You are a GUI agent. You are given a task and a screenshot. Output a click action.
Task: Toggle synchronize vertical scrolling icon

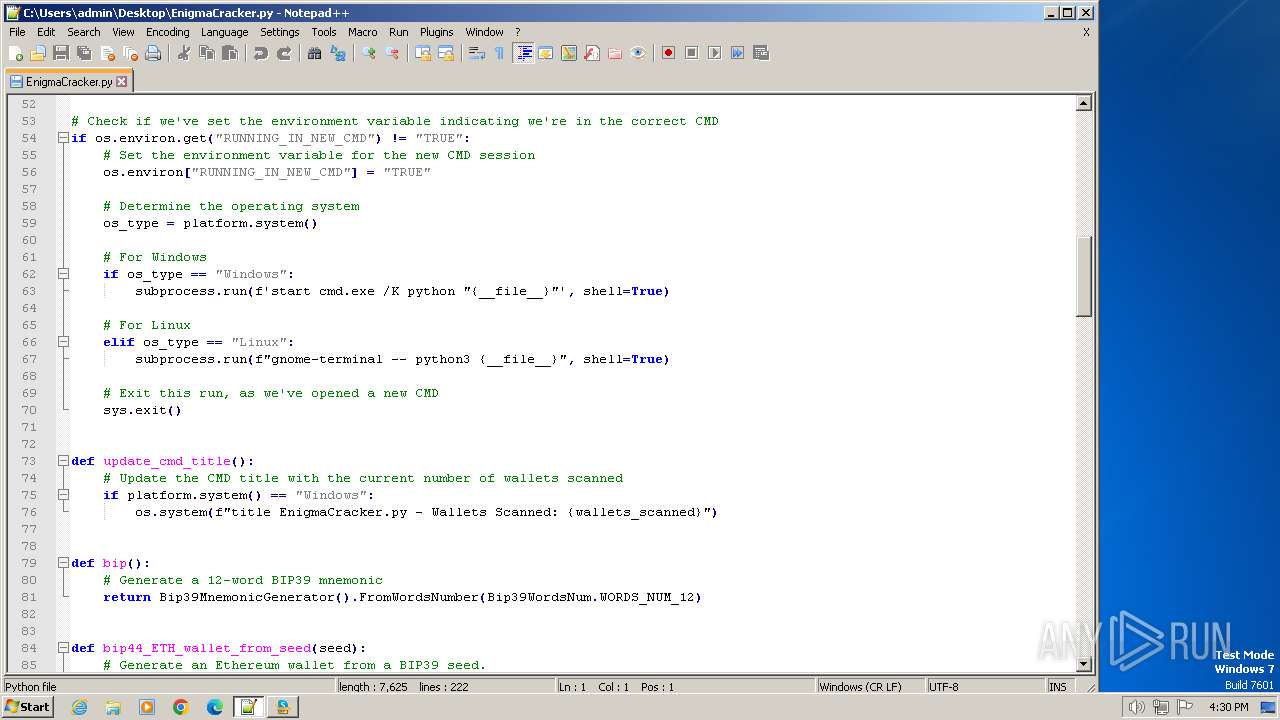click(423, 53)
